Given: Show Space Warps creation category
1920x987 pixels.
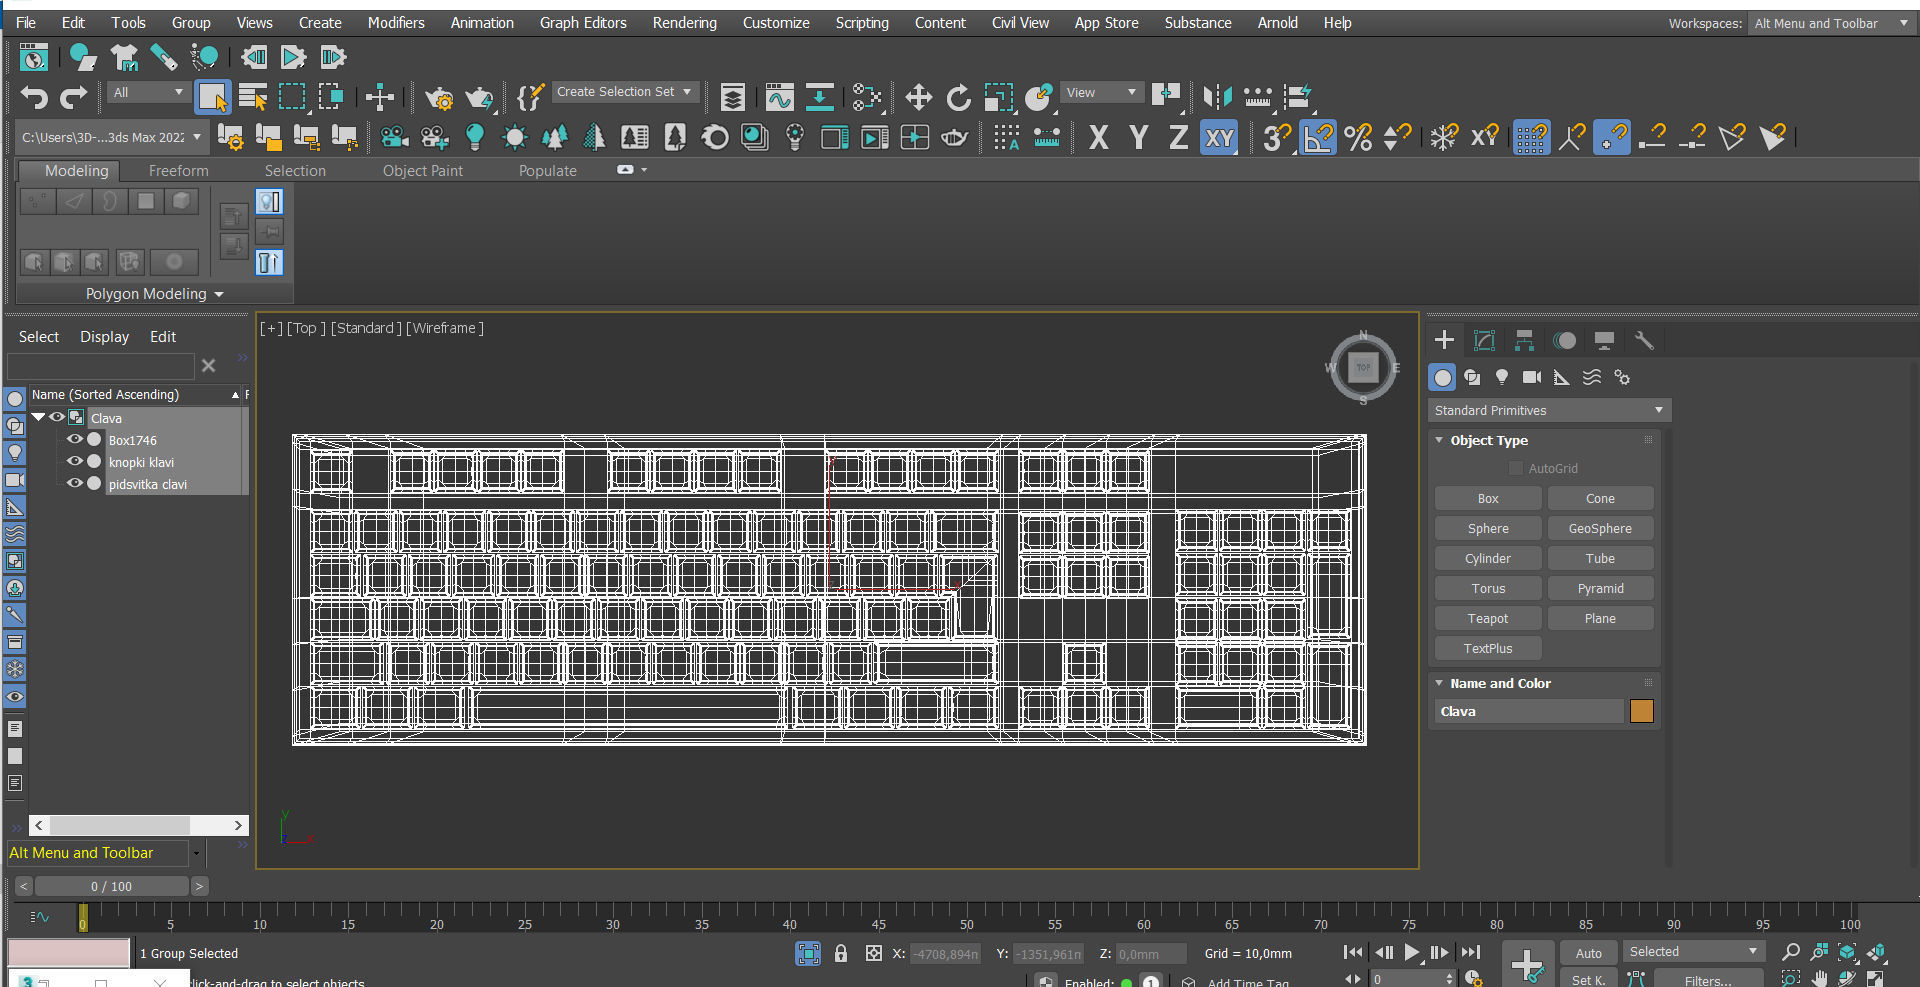Looking at the screenshot, I should [x=1592, y=377].
